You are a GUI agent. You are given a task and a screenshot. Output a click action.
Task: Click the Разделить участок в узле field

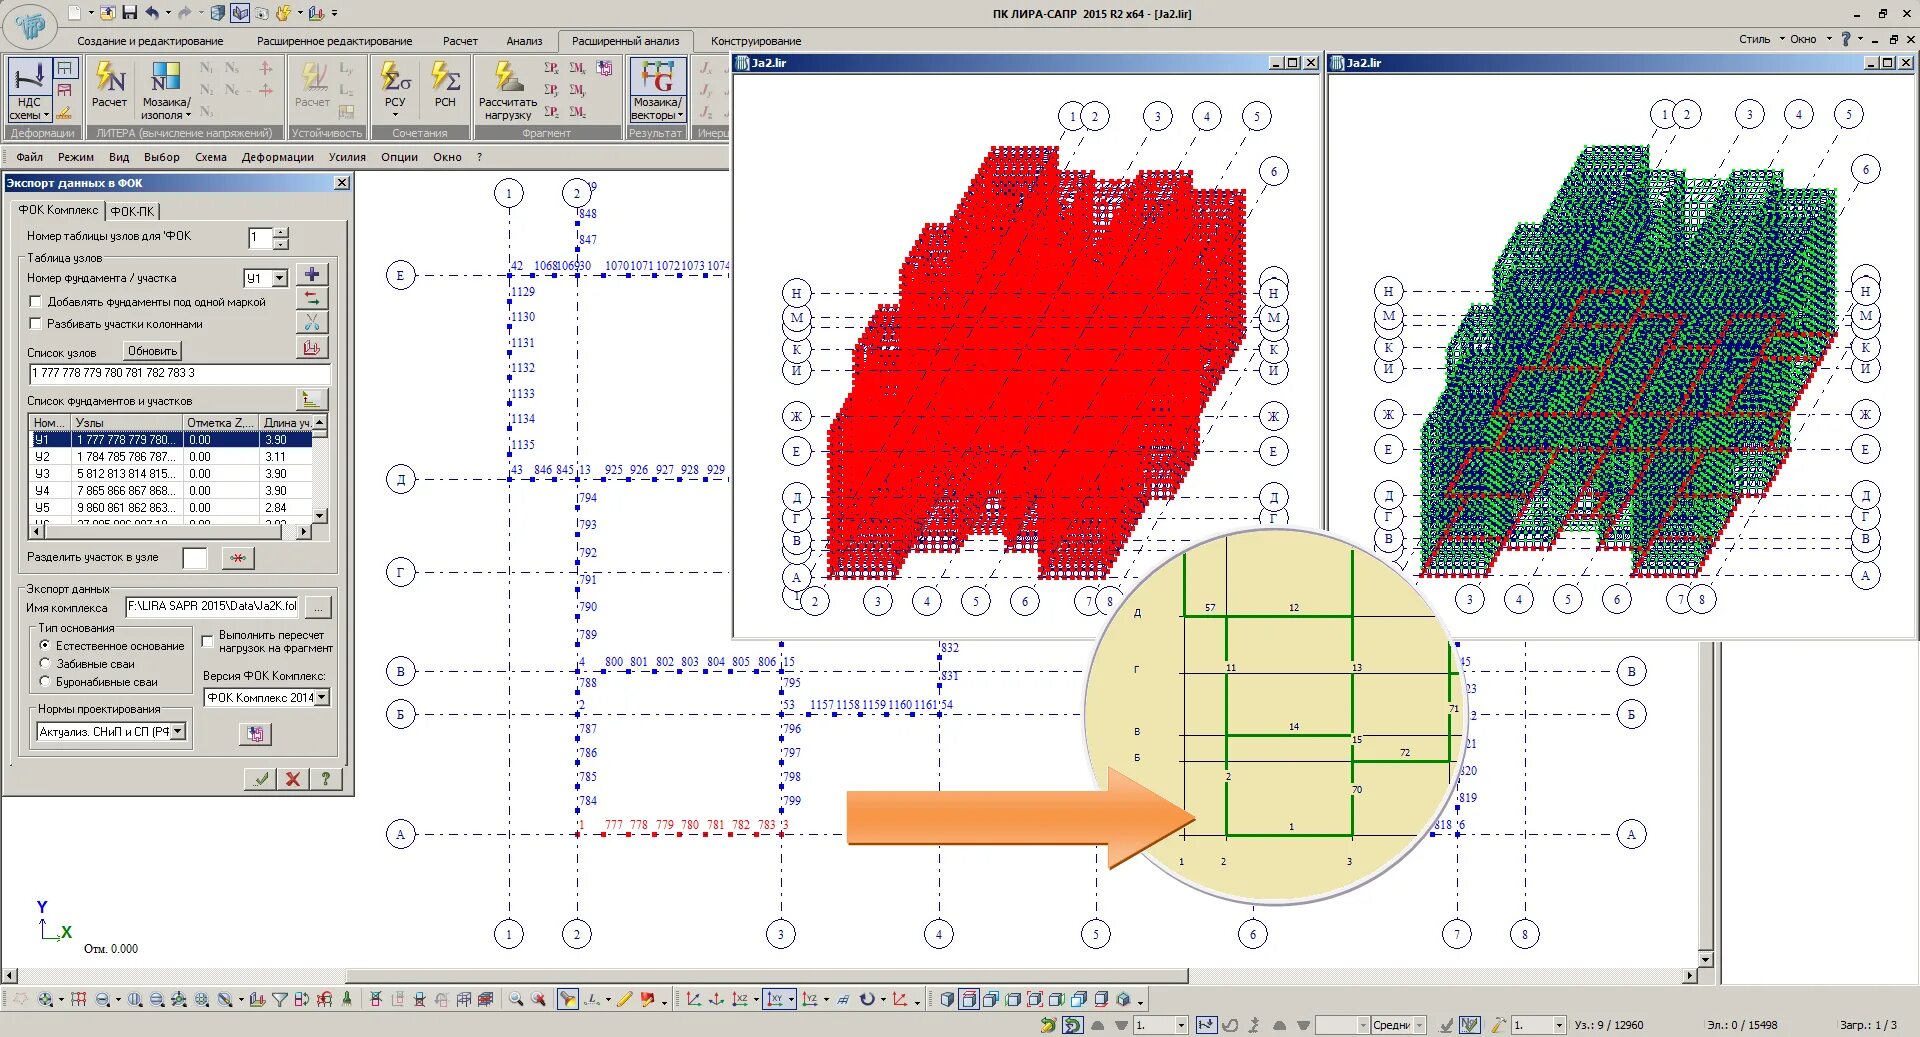click(195, 558)
